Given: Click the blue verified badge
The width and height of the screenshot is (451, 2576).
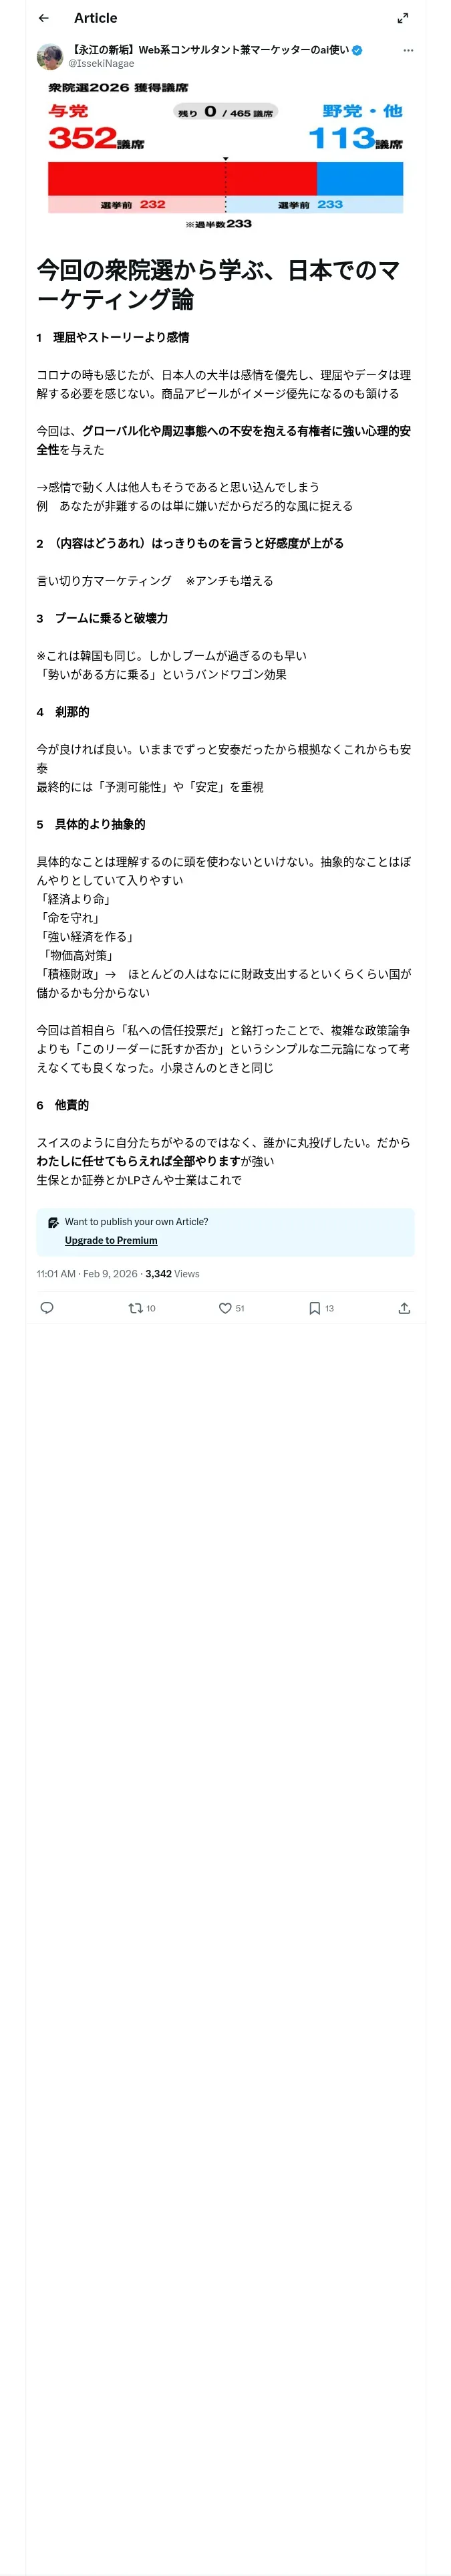Looking at the screenshot, I should click(x=357, y=50).
